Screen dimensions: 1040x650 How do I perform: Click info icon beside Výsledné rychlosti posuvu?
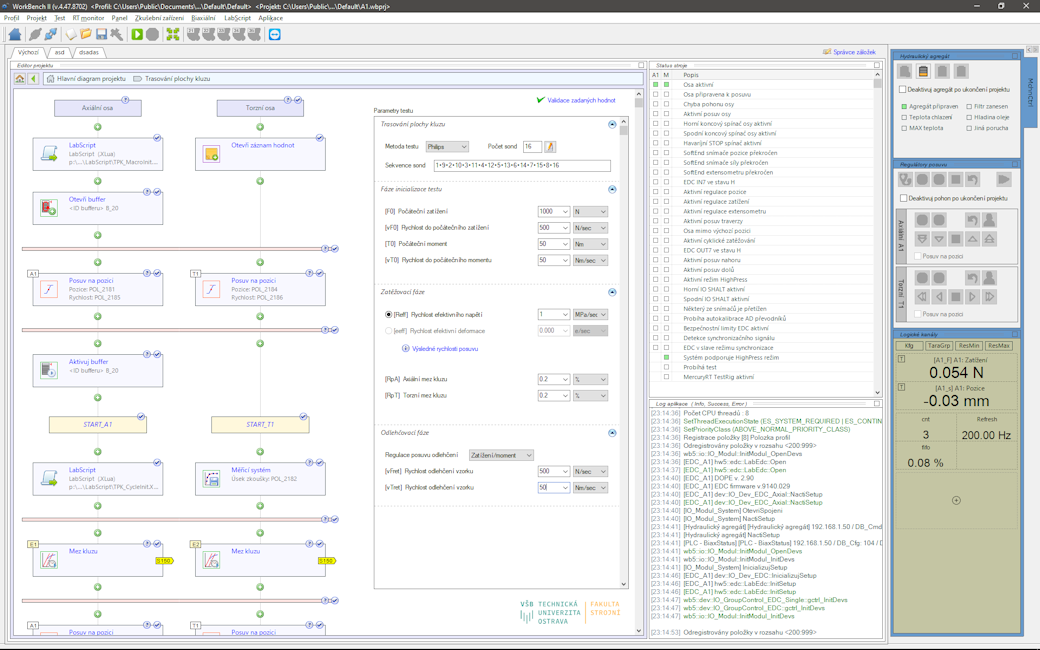point(405,348)
